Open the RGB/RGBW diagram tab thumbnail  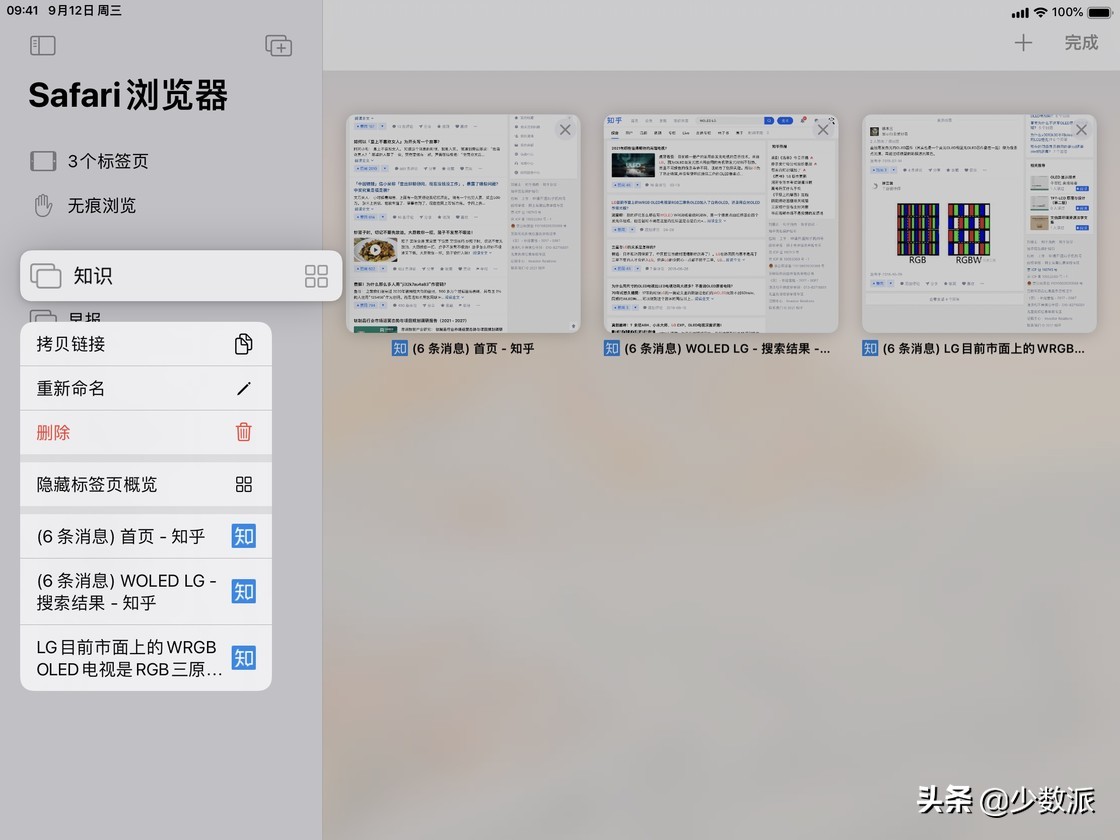(979, 224)
